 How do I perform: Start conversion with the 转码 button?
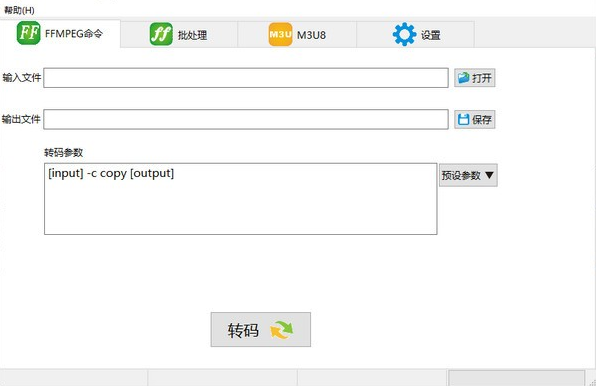pos(261,329)
